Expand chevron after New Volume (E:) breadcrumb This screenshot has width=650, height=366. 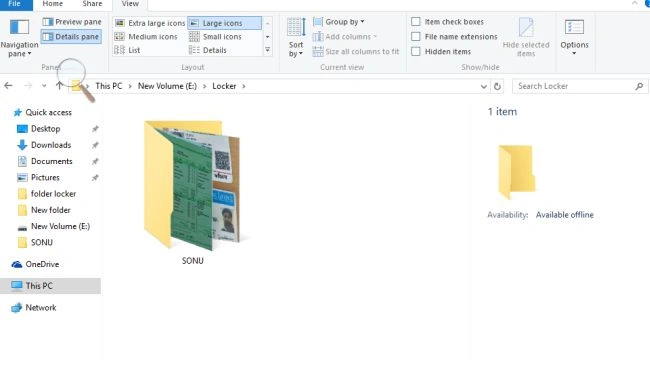click(x=204, y=86)
